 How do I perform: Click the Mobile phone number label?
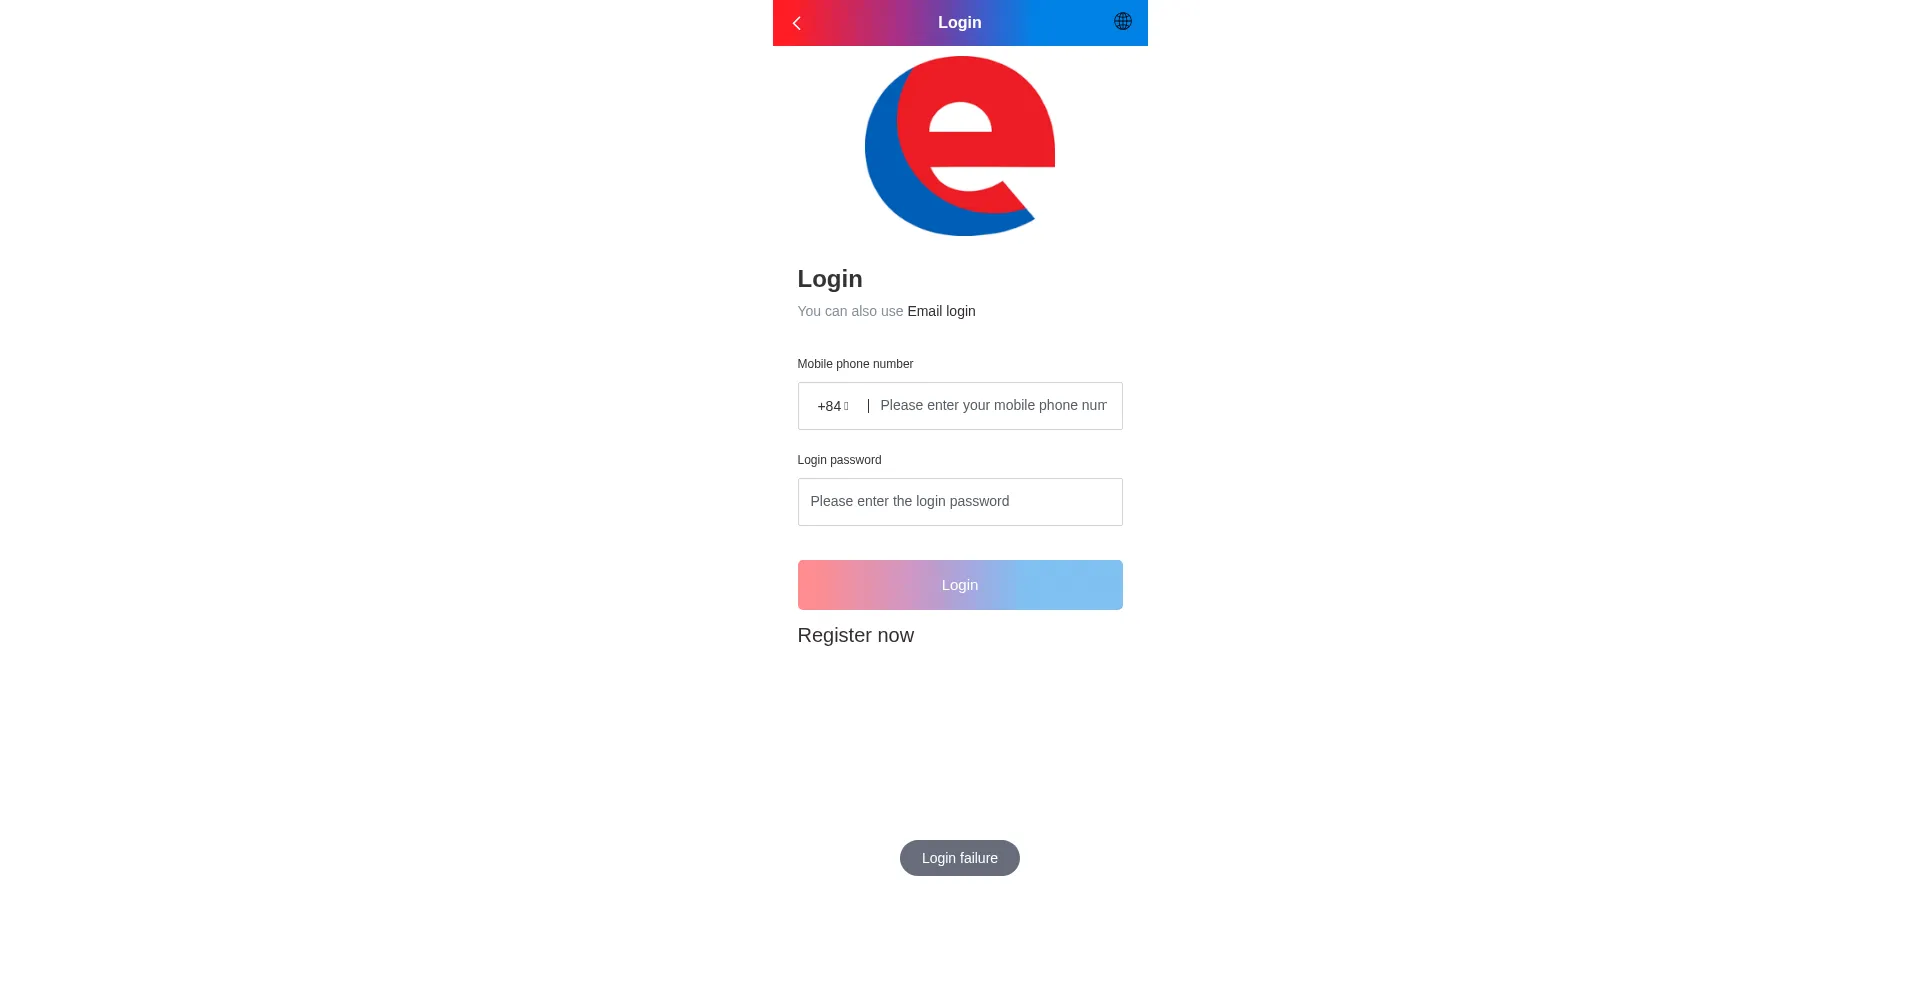pyautogui.click(x=855, y=364)
